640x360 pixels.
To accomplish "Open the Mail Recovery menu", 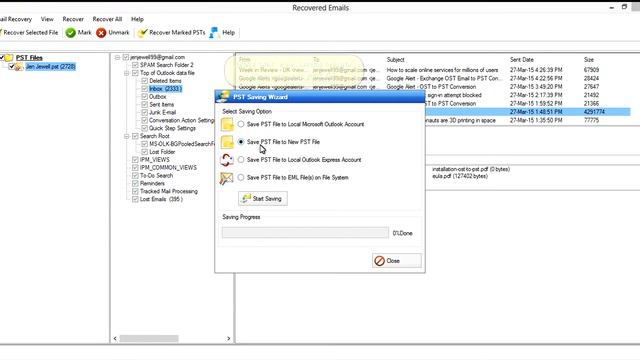I will pyautogui.click(x=16, y=19).
